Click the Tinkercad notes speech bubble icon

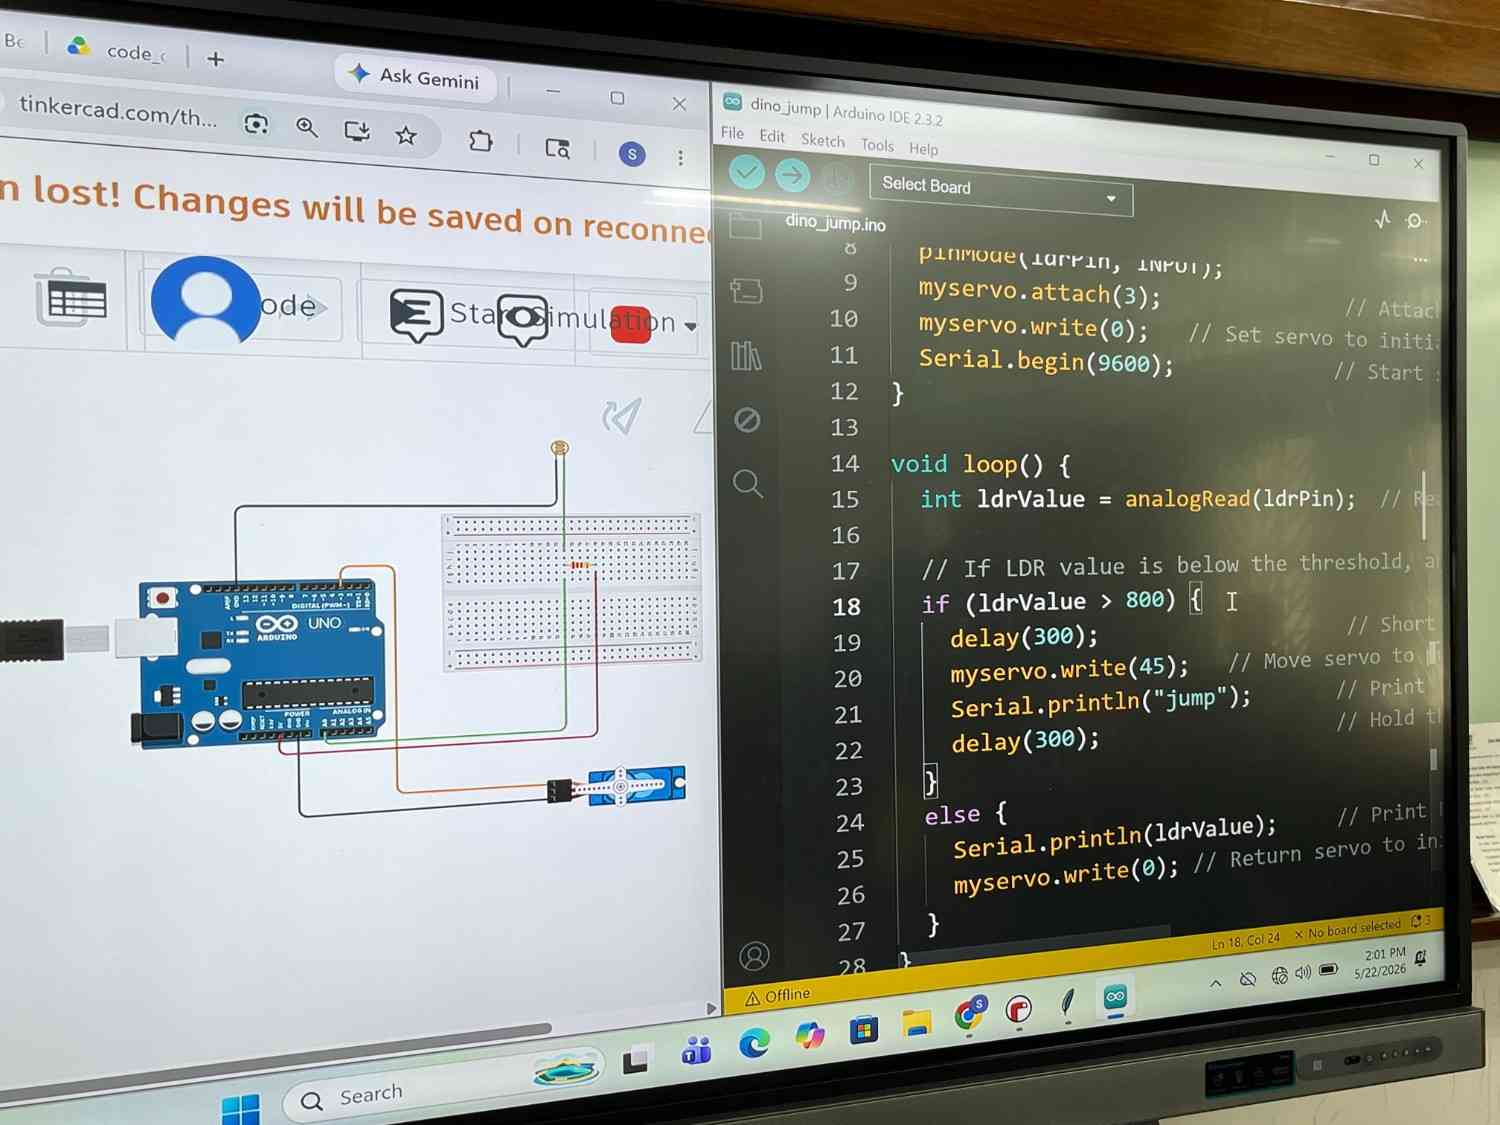point(415,315)
